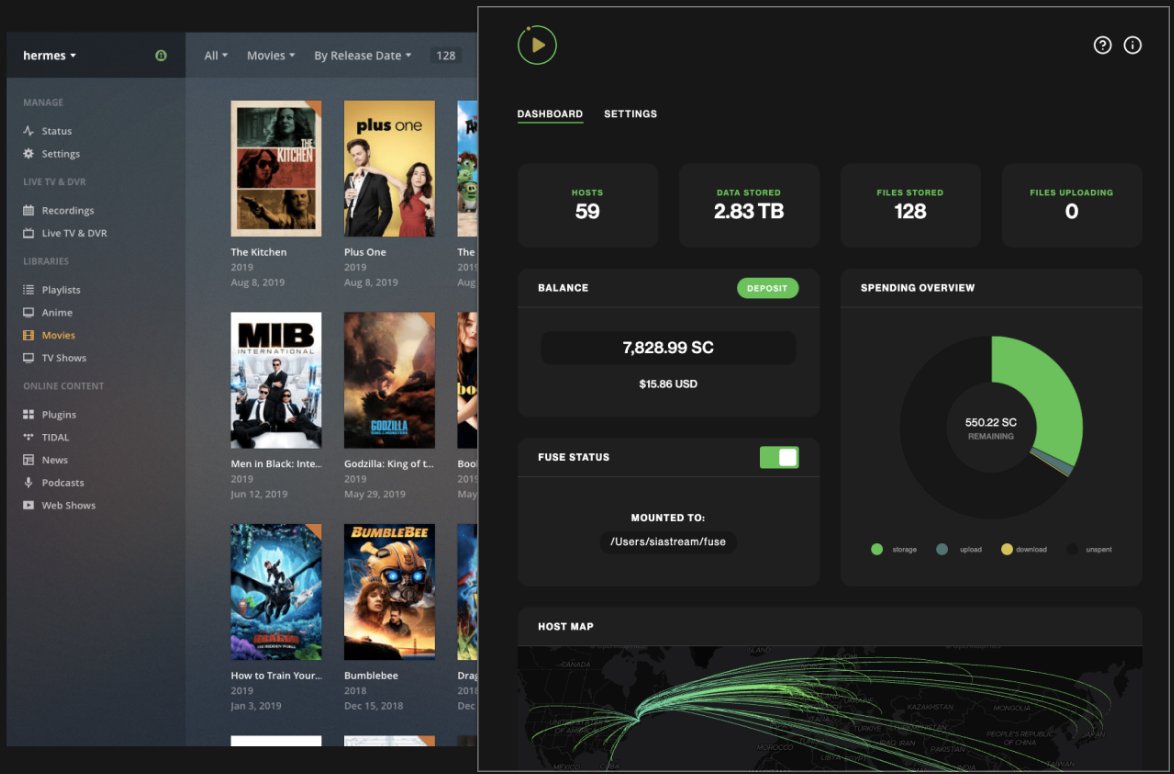Image resolution: width=1174 pixels, height=774 pixels.
Task: Open the Plus One movie title link
Action: tap(365, 252)
